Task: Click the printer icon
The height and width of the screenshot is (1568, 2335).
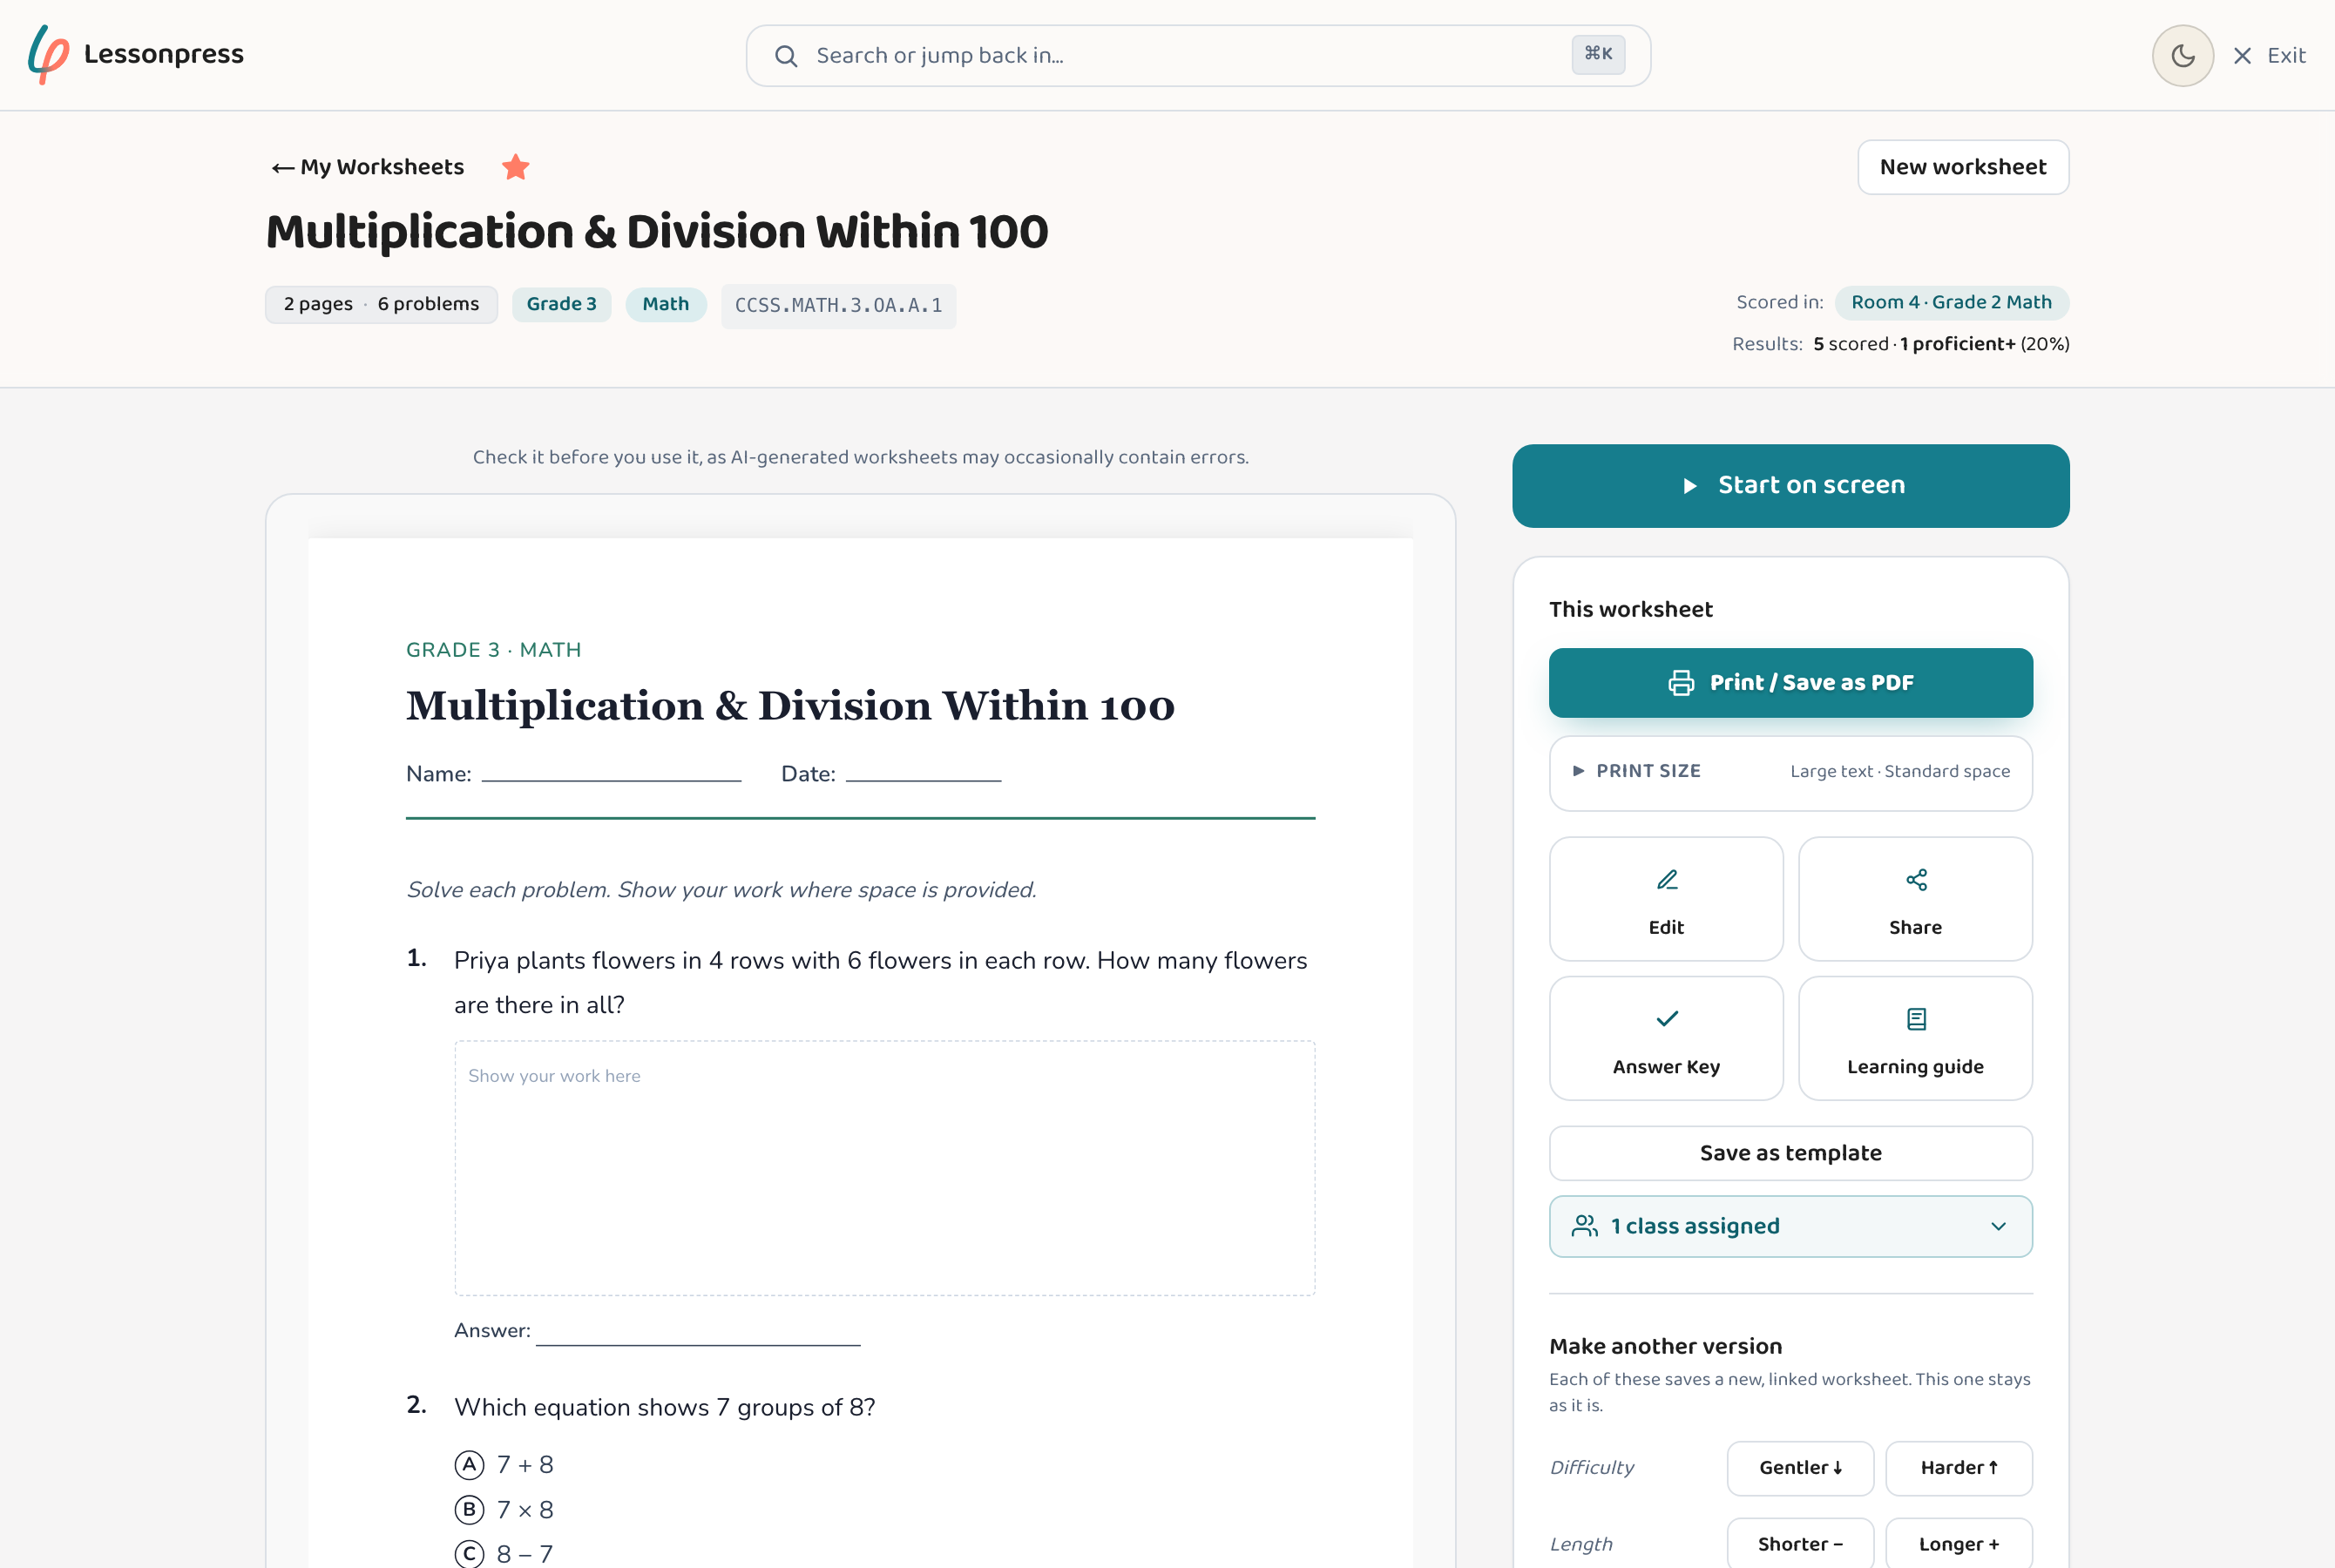Action: click(1681, 683)
